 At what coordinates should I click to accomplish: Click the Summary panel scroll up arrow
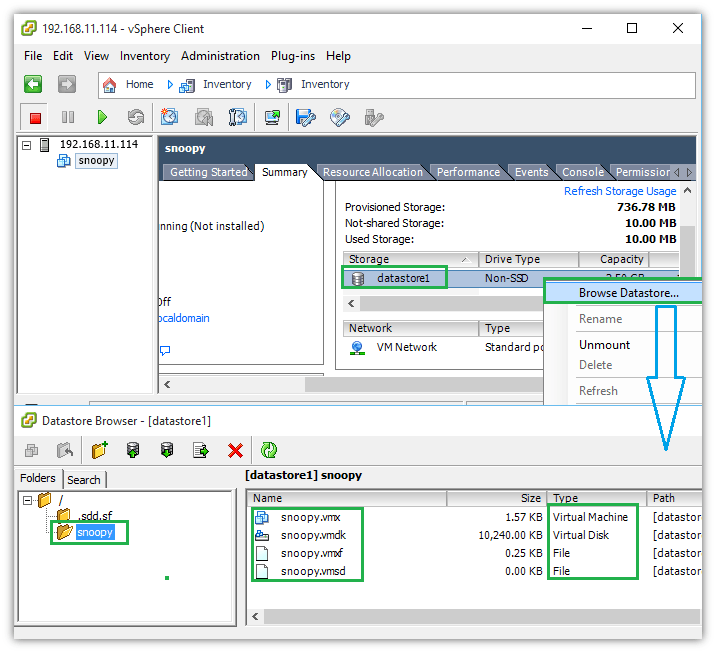click(x=687, y=191)
